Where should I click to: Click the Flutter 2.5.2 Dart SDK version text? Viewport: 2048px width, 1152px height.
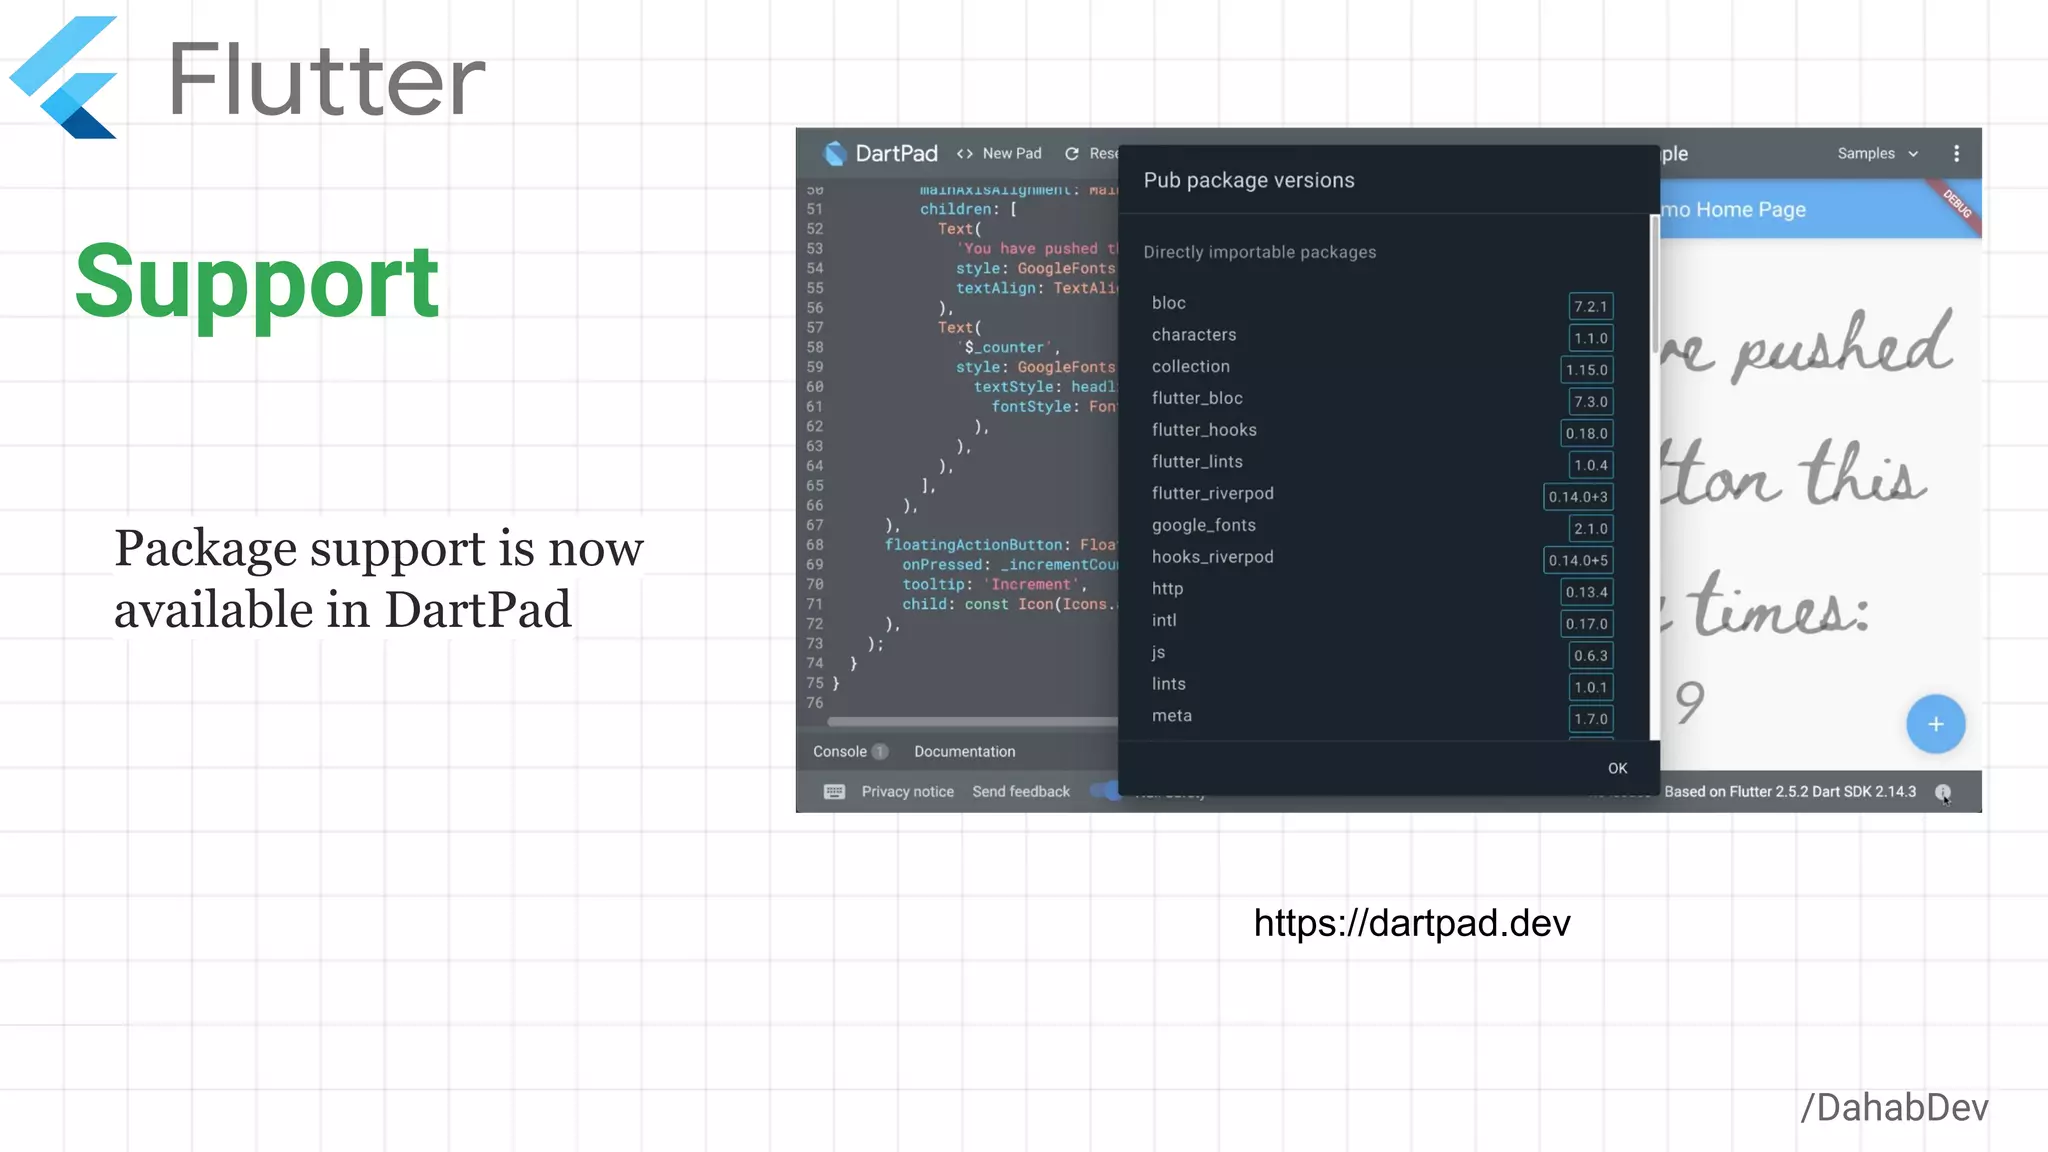1790,791
